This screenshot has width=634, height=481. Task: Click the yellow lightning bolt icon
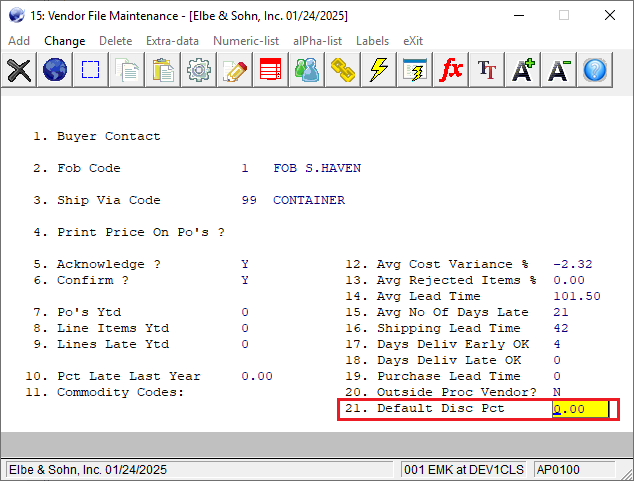coord(379,70)
